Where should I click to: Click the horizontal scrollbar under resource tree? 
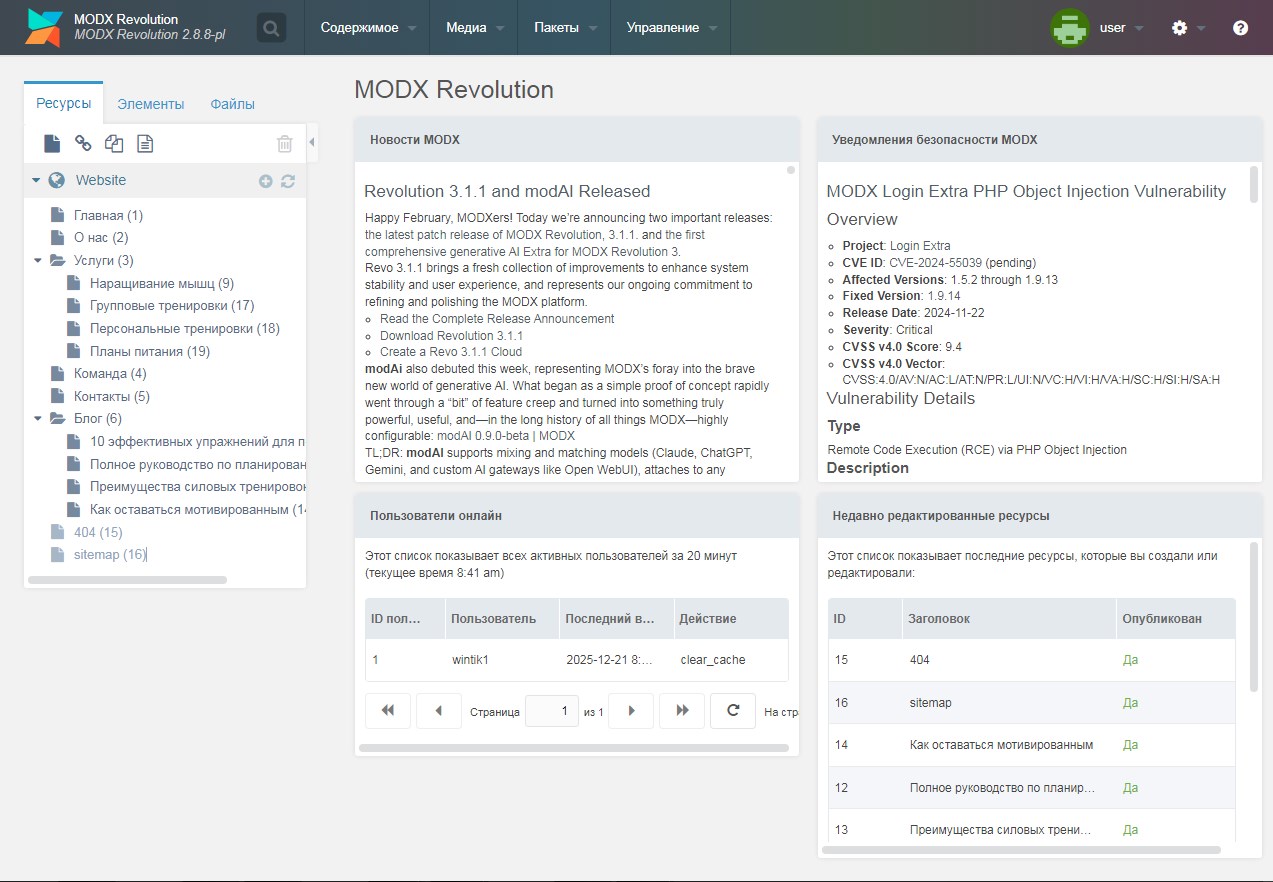[128, 580]
